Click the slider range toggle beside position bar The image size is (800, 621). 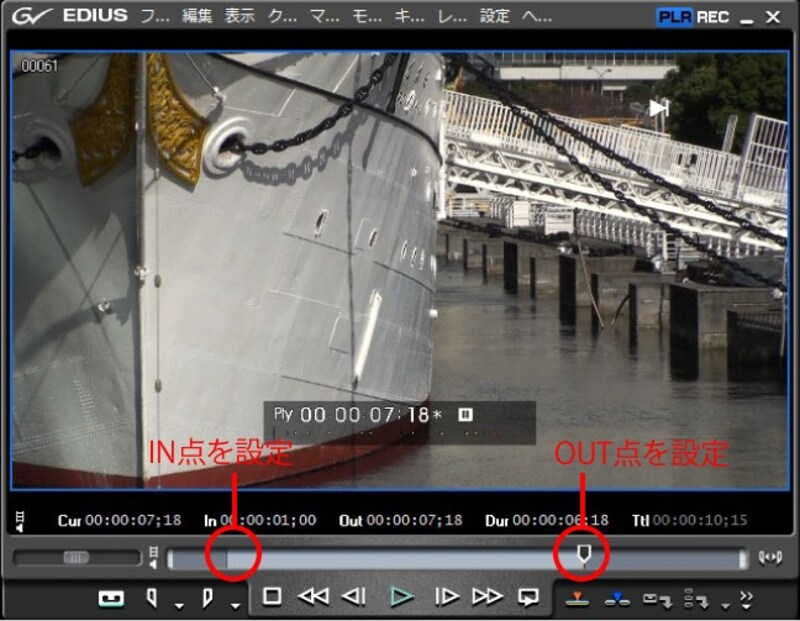[153, 557]
